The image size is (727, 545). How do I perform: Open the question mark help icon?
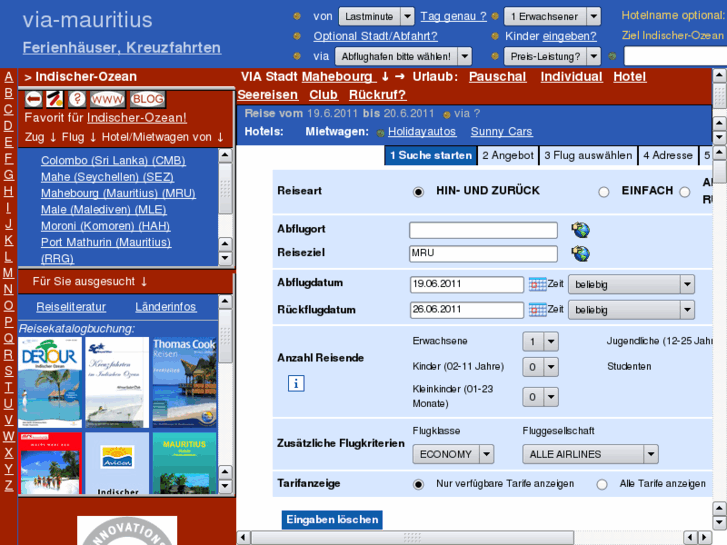(x=77, y=99)
